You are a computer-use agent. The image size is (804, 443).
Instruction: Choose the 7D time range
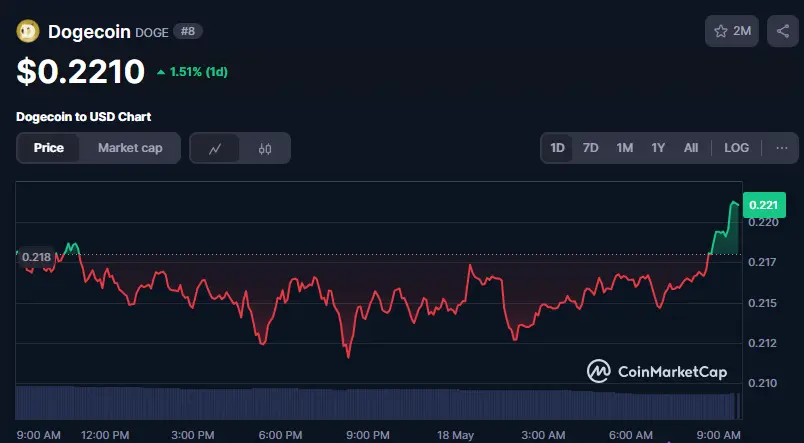tap(591, 148)
